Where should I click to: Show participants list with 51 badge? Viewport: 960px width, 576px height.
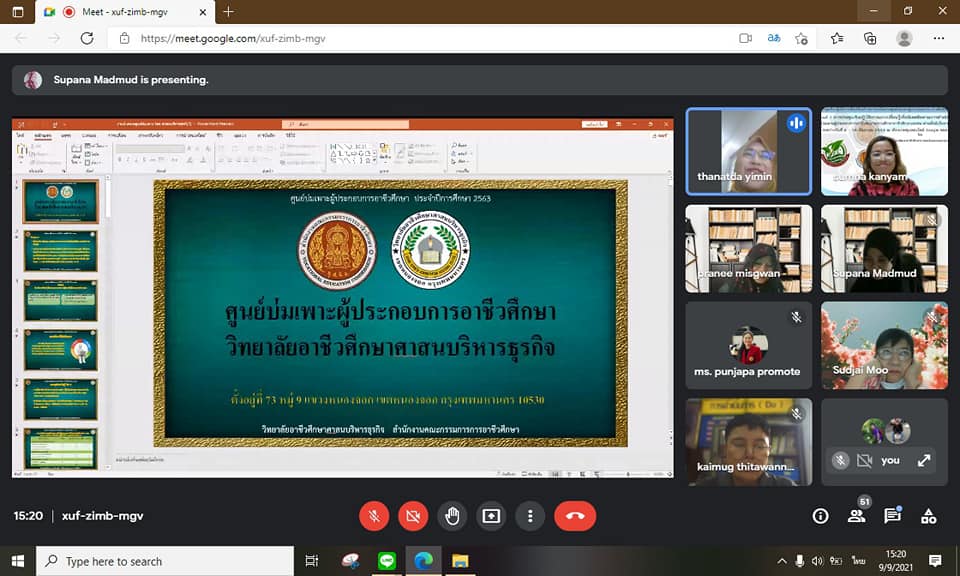pyautogui.click(x=857, y=514)
